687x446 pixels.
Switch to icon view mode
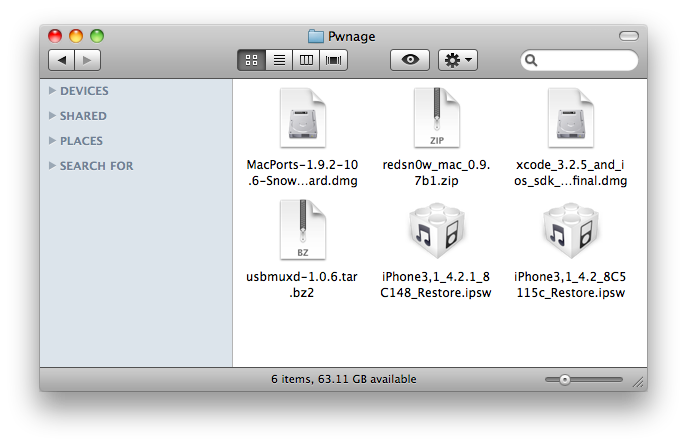[x=252, y=60]
